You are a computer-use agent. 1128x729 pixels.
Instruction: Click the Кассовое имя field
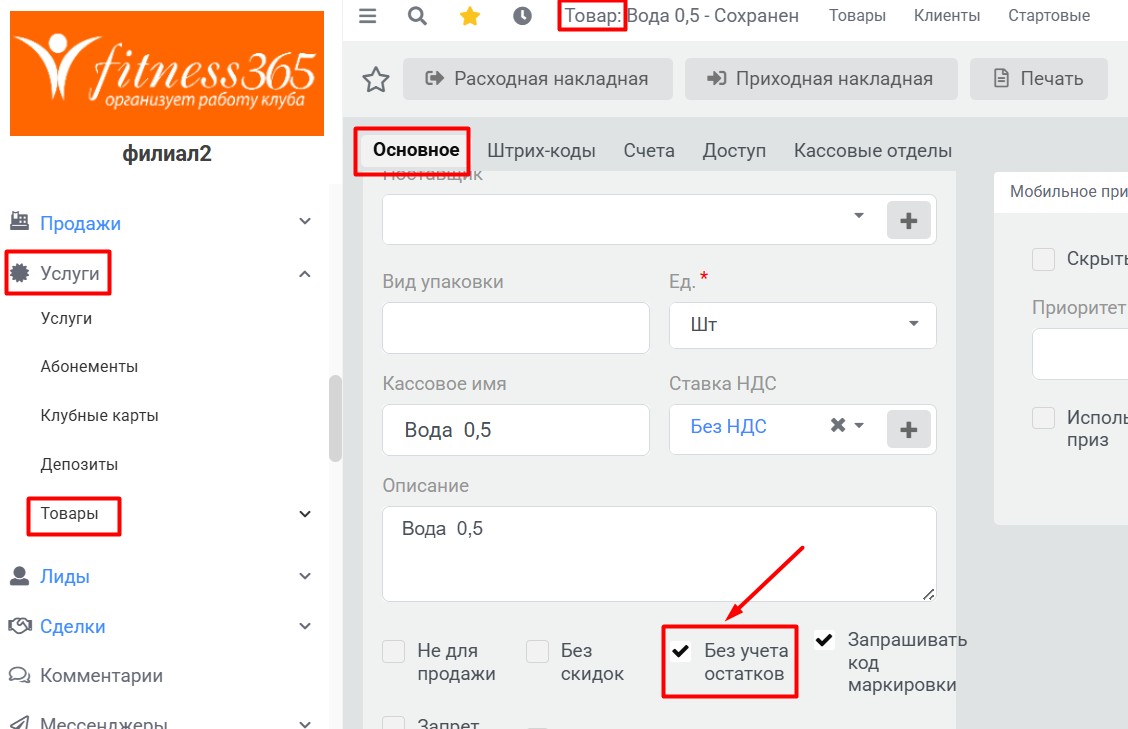point(516,430)
